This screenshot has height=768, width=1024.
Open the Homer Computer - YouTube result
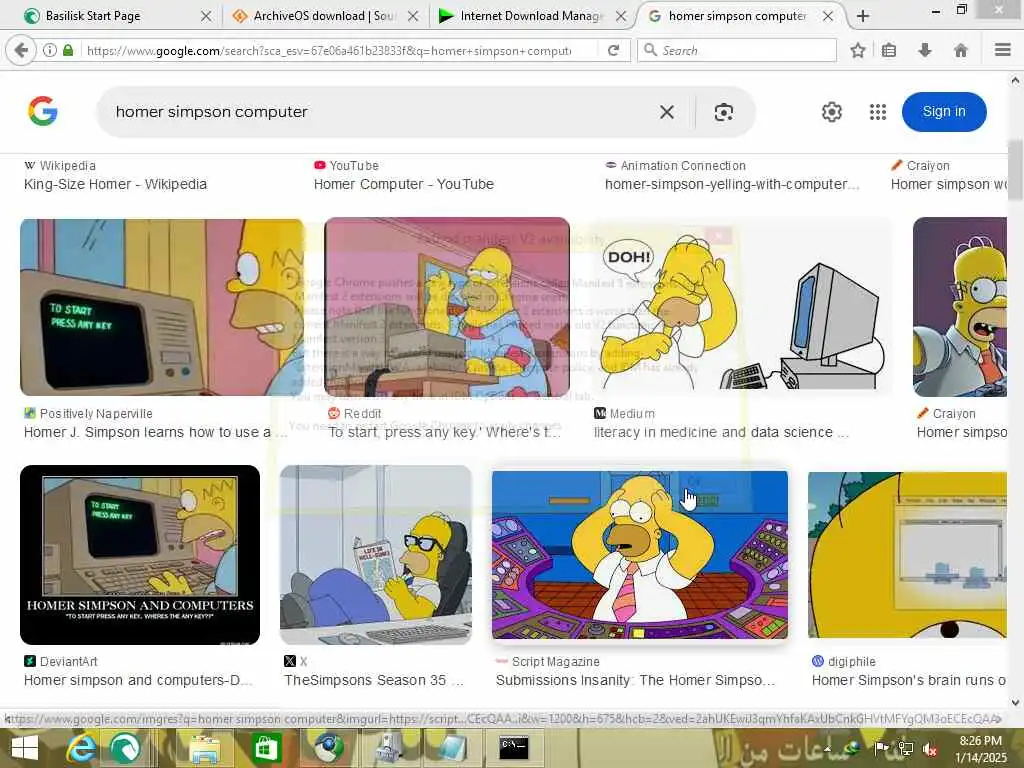tap(404, 184)
